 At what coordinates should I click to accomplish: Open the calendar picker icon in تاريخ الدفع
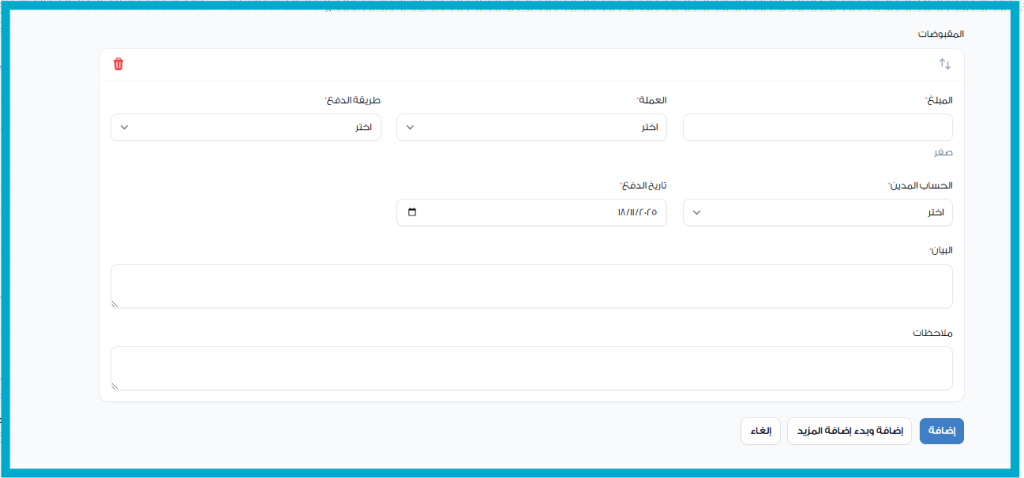coord(413,213)
